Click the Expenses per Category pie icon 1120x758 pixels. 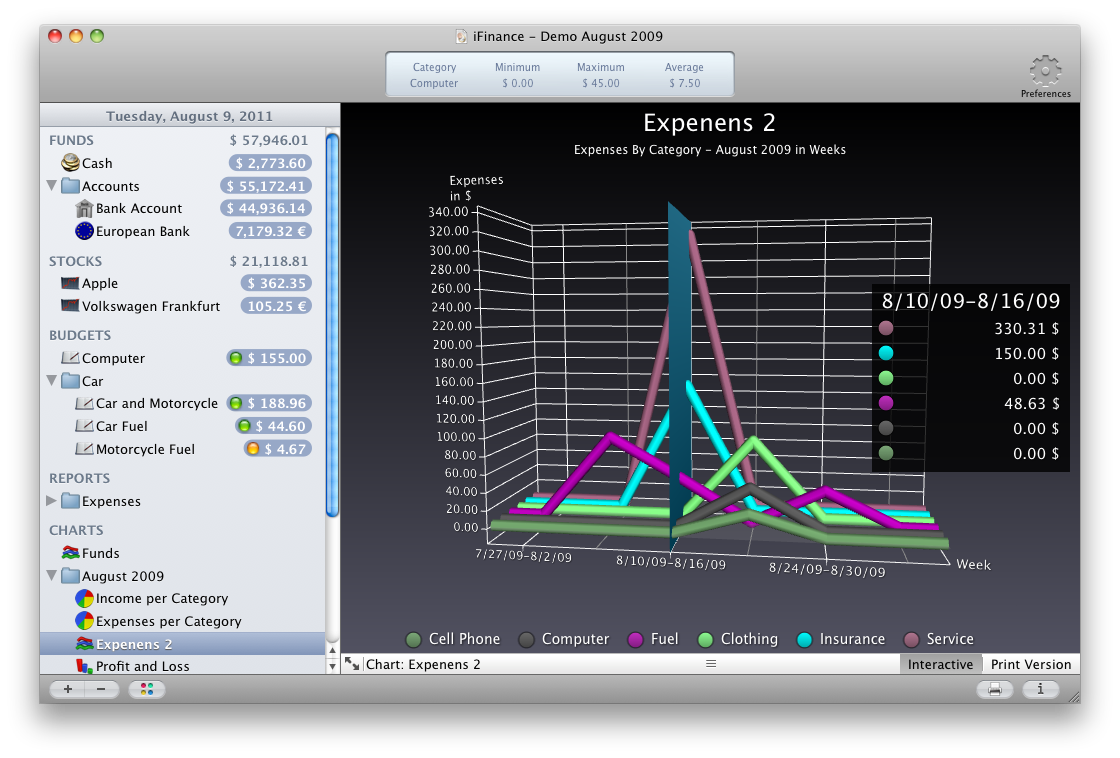[x=84, y=621]
